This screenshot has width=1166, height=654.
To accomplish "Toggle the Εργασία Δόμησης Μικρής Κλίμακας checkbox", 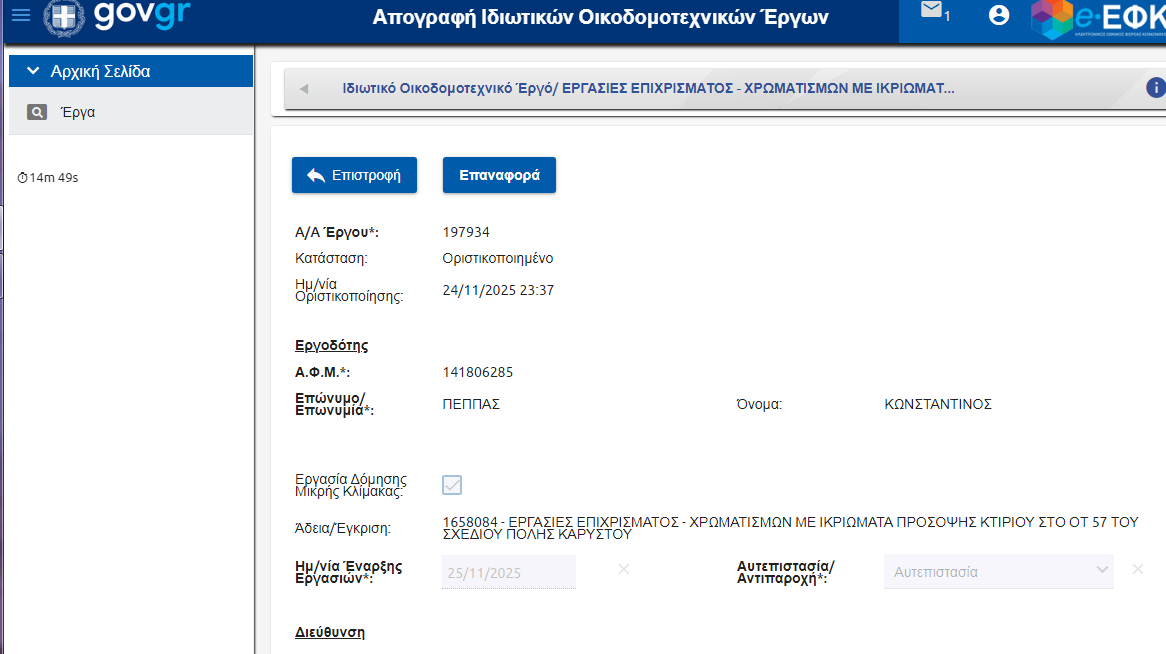I will [452, 485].
